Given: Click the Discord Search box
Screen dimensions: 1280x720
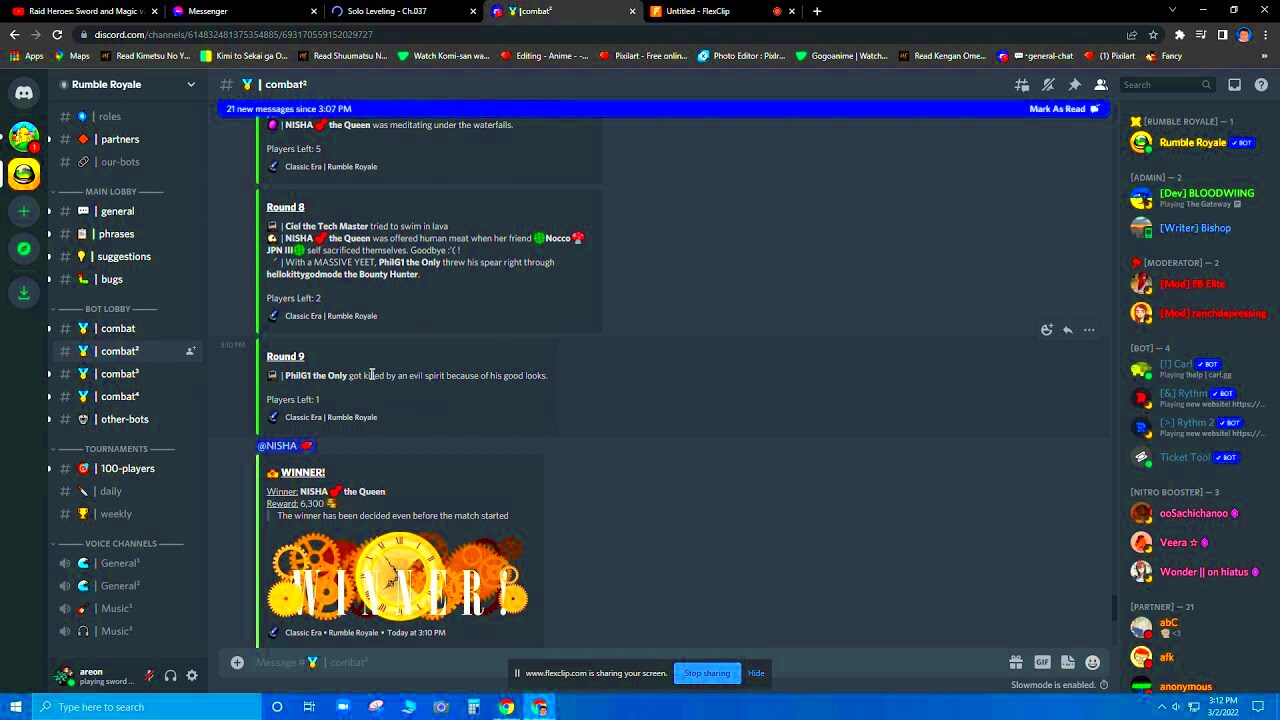Looking at the screenshot, I should 1166,85.
